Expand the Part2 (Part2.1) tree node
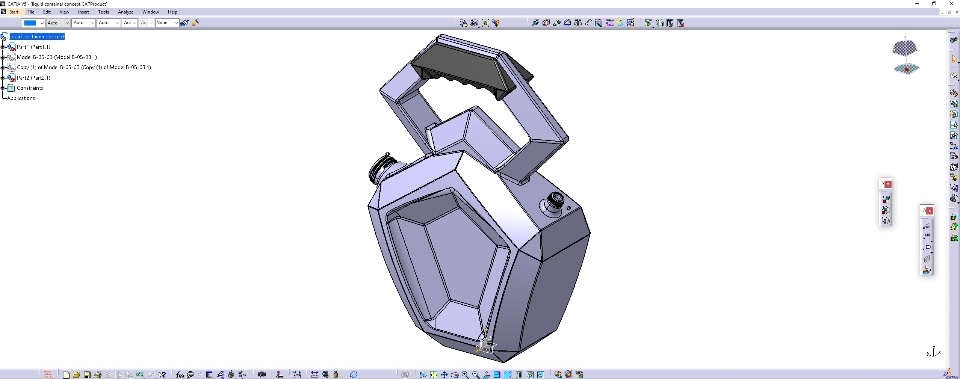Screen dimensions: 960x379 pyautogui.click(x=3, y=78)
